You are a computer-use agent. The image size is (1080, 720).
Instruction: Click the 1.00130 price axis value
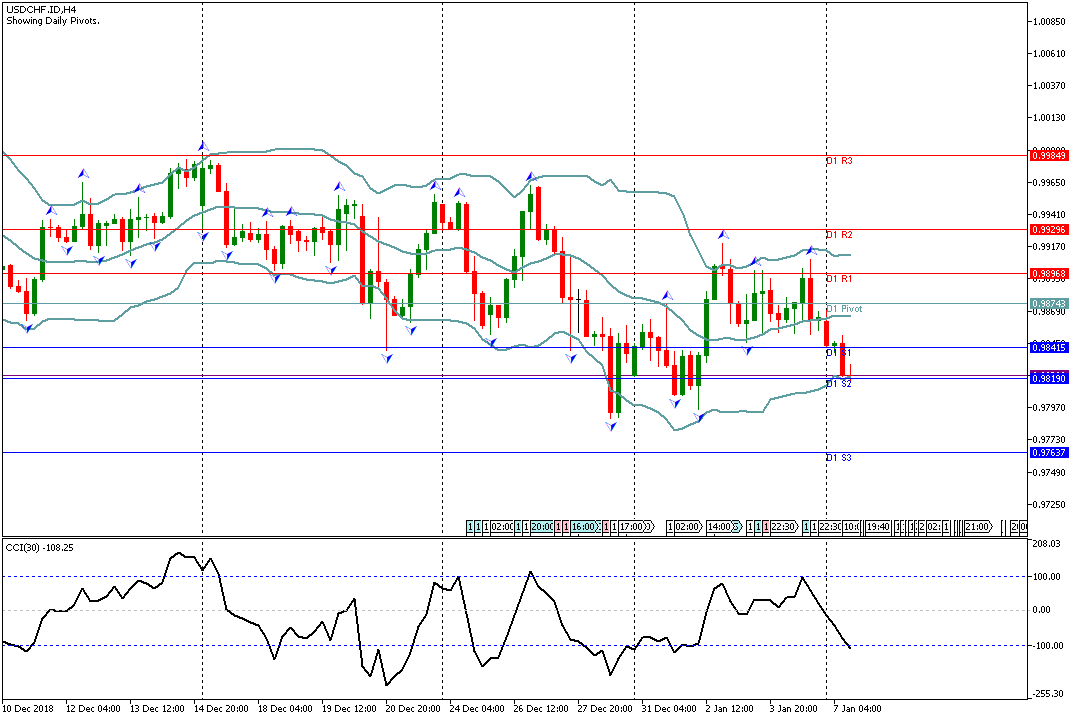coord(1049,118)
